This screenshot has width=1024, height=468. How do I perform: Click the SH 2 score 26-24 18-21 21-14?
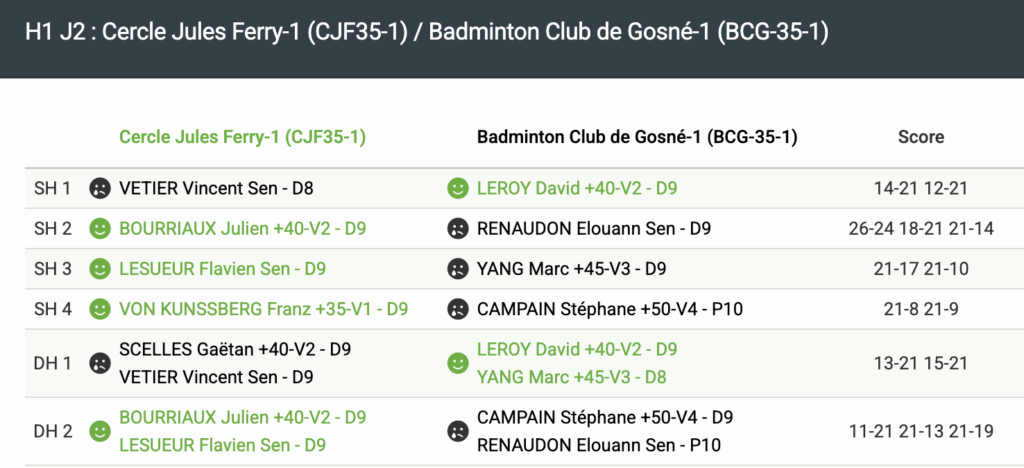(921, 229)
